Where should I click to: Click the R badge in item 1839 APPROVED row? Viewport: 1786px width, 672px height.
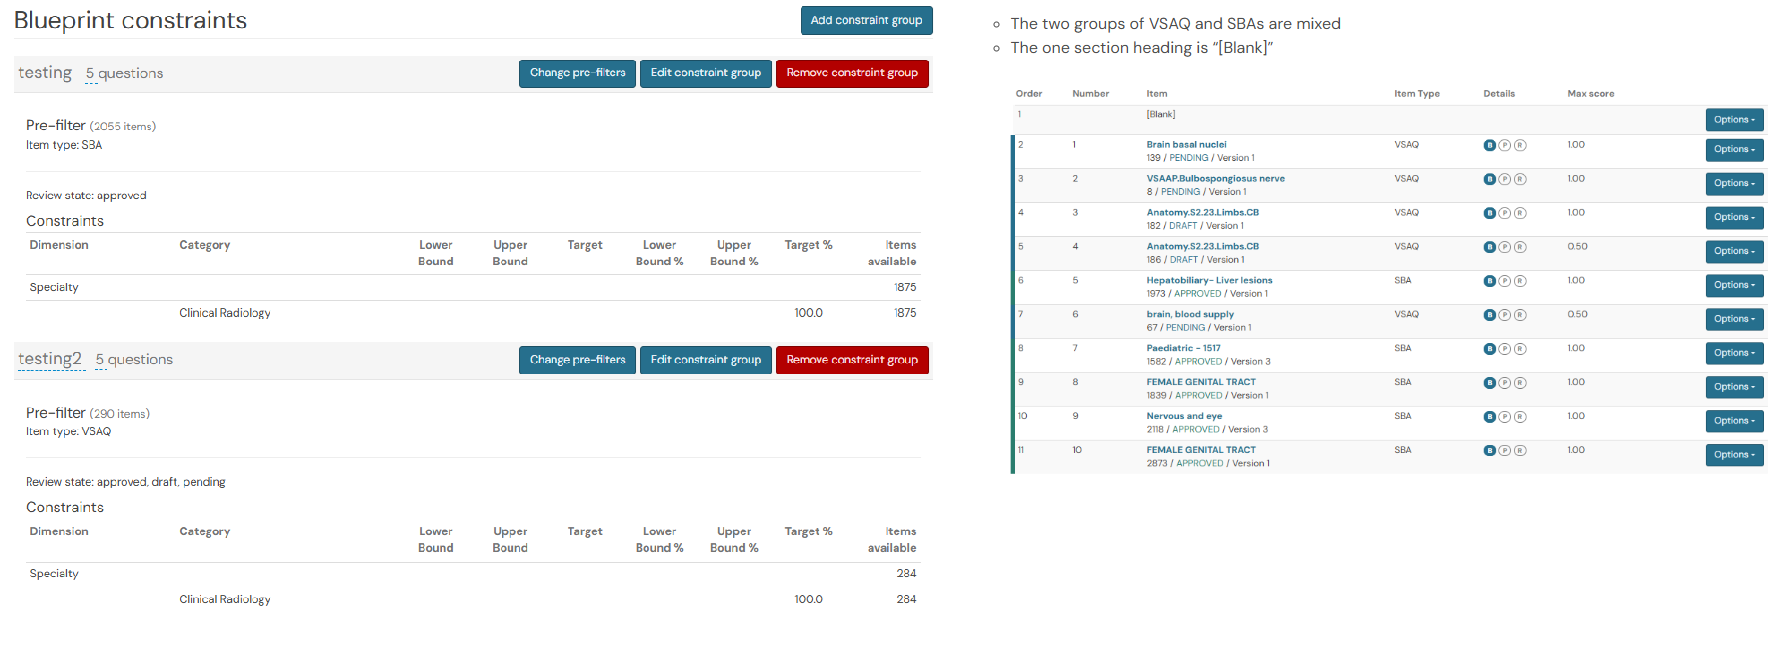(1520, 383)
